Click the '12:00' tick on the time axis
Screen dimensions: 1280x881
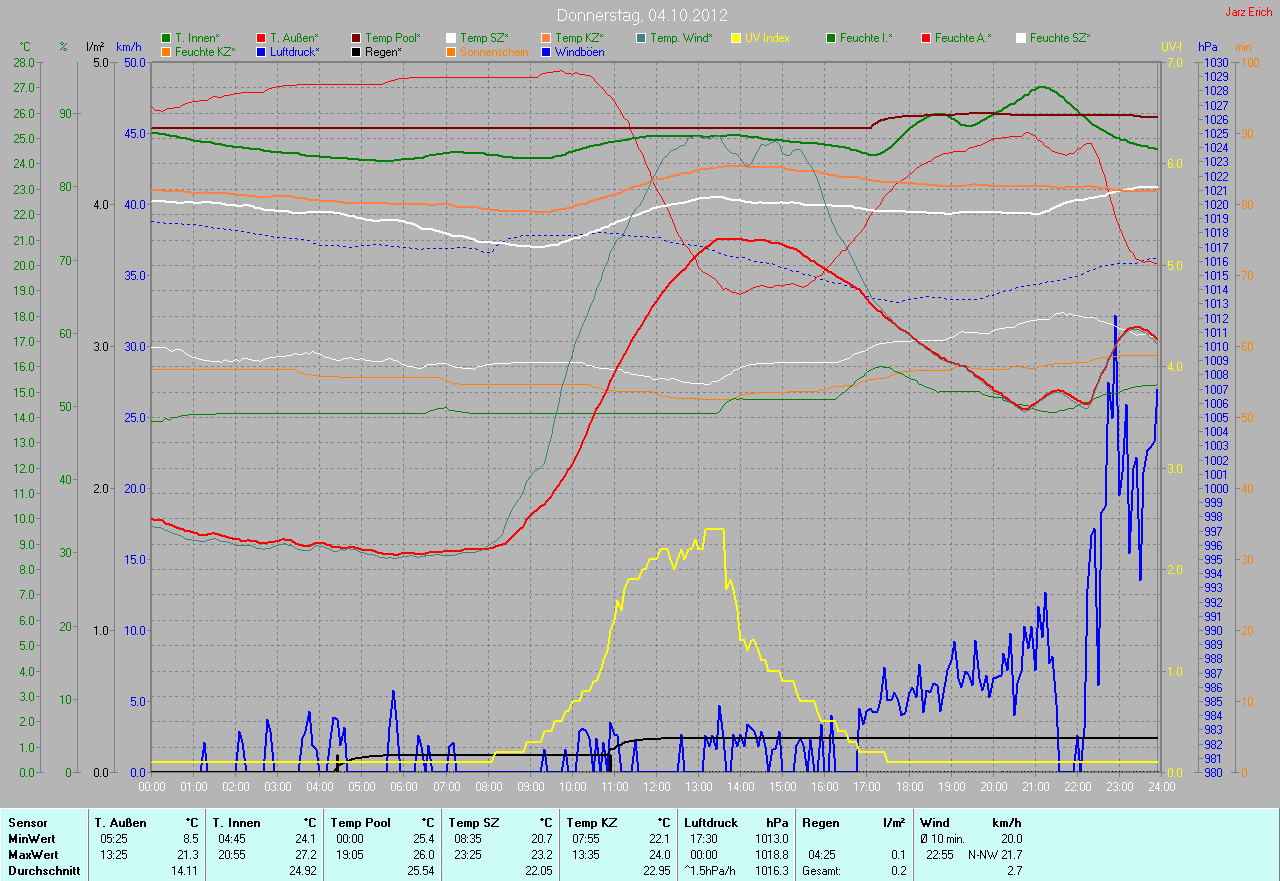[656, 787]
